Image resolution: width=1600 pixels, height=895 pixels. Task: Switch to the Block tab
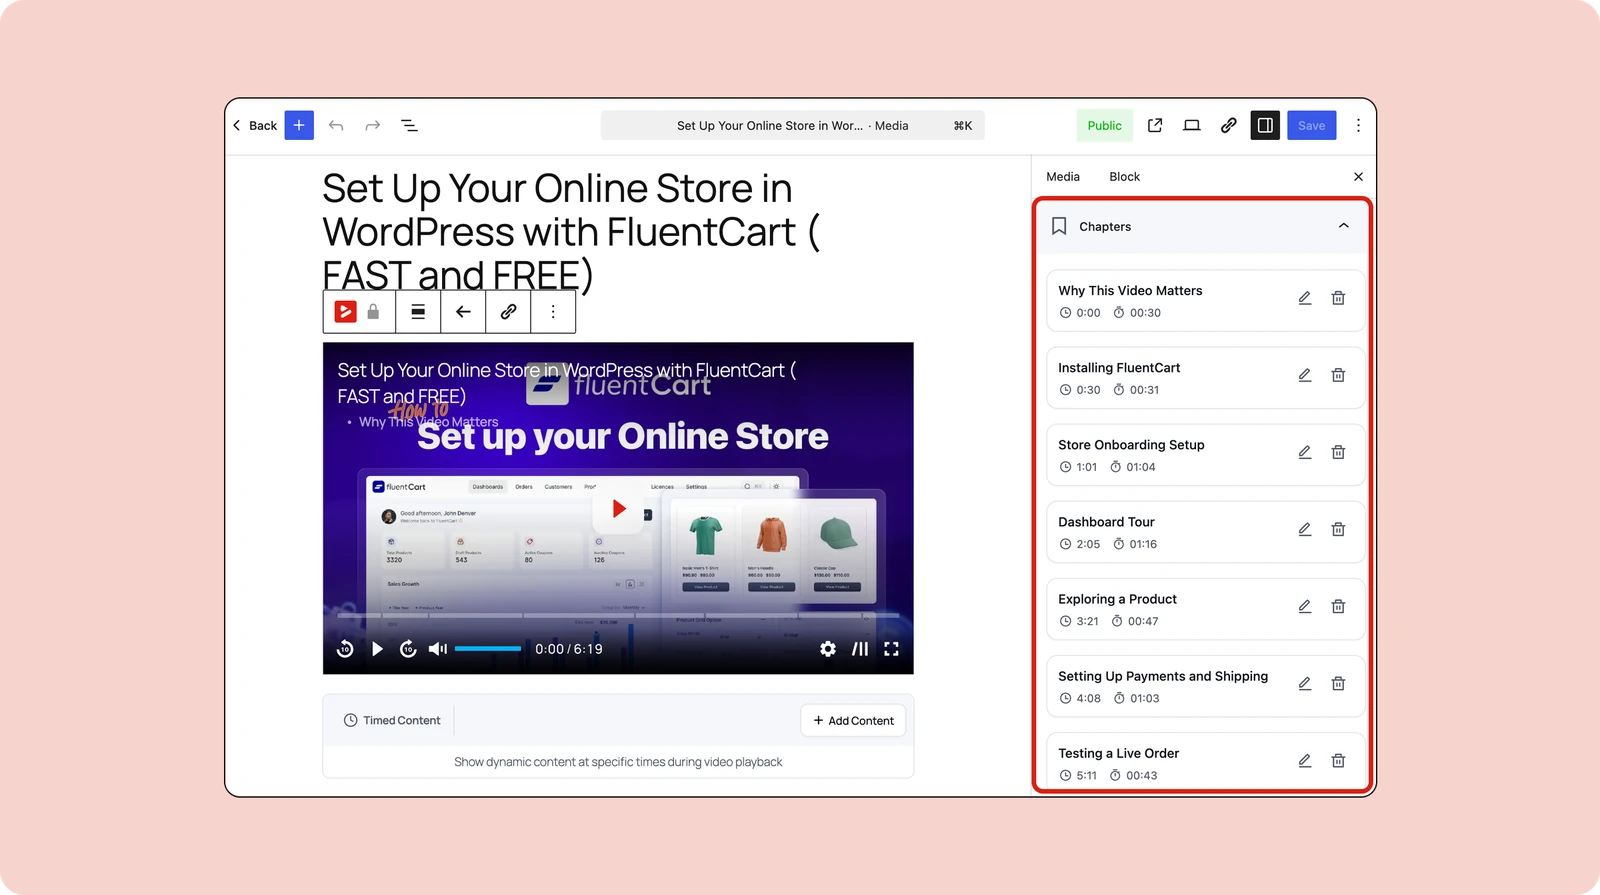pyautogui.click(x=1124, y=177)
